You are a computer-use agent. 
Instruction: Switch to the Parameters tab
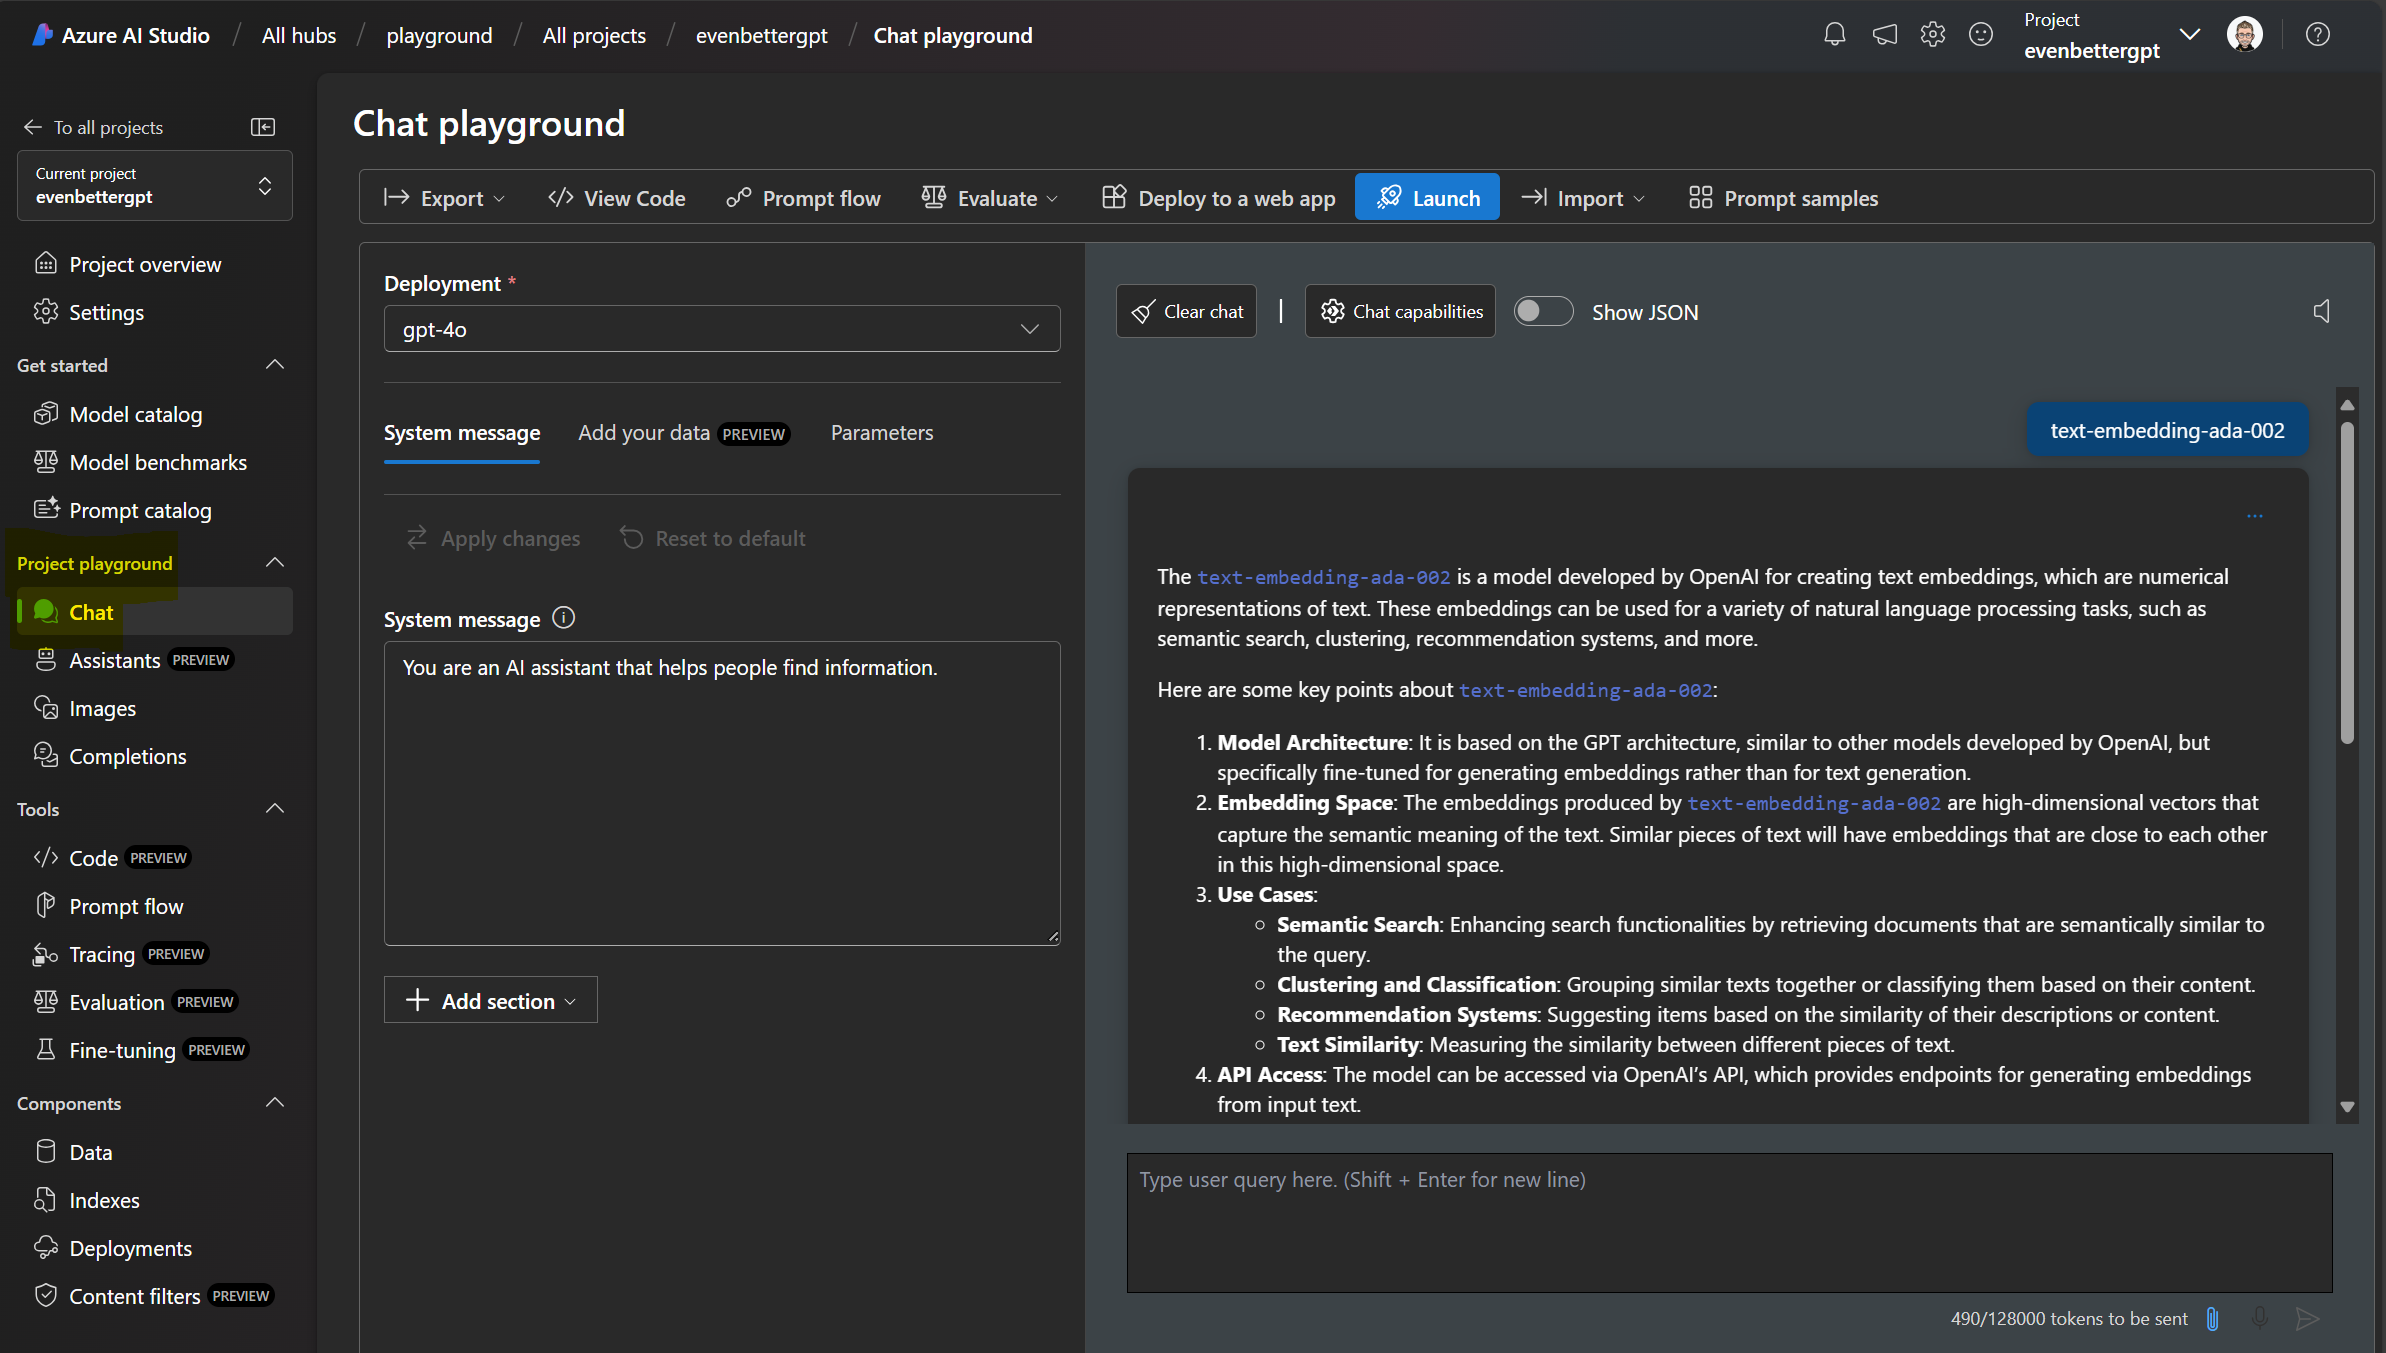[x=882, y=433]
